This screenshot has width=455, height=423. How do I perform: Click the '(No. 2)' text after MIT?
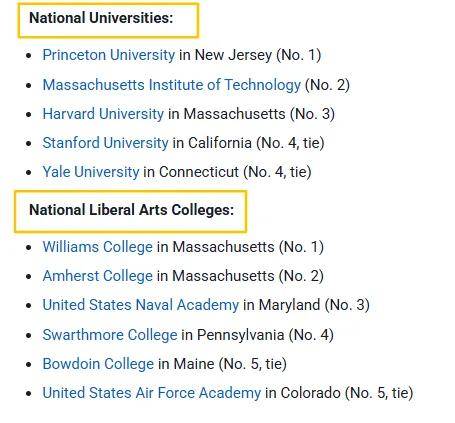tap(327, 85)
